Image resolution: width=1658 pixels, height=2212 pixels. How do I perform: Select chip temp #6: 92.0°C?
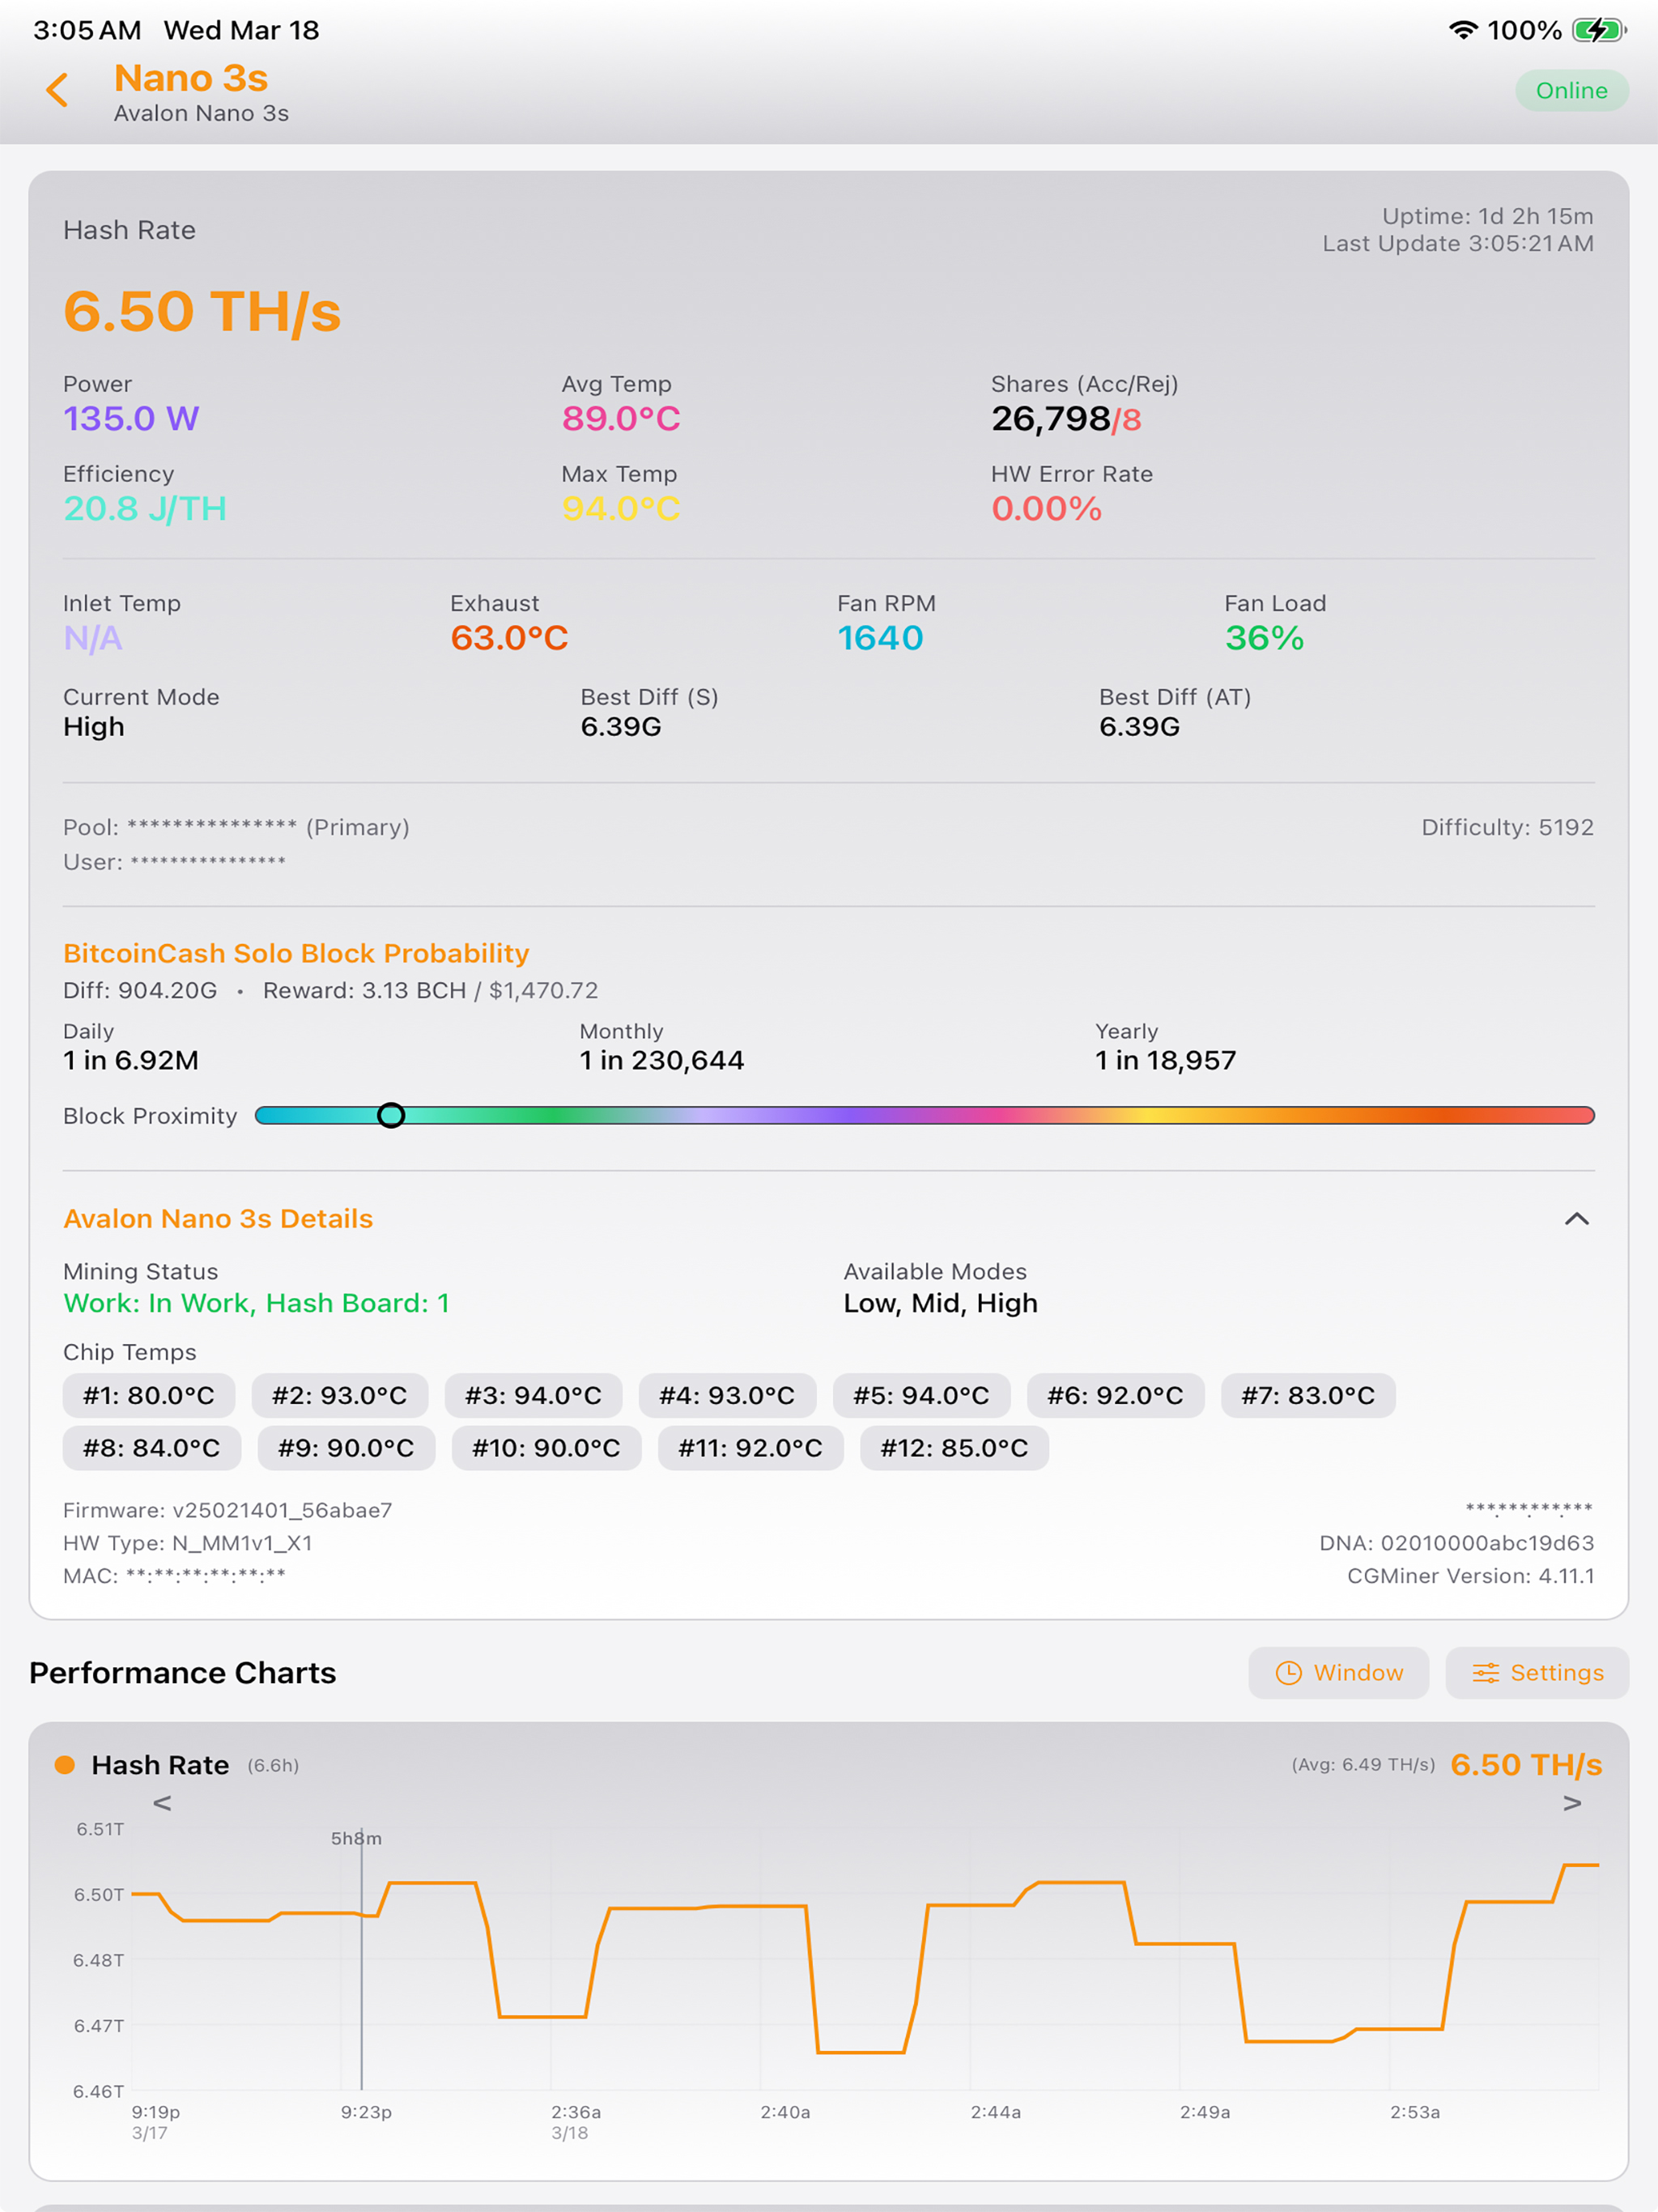[1115, 1395]
